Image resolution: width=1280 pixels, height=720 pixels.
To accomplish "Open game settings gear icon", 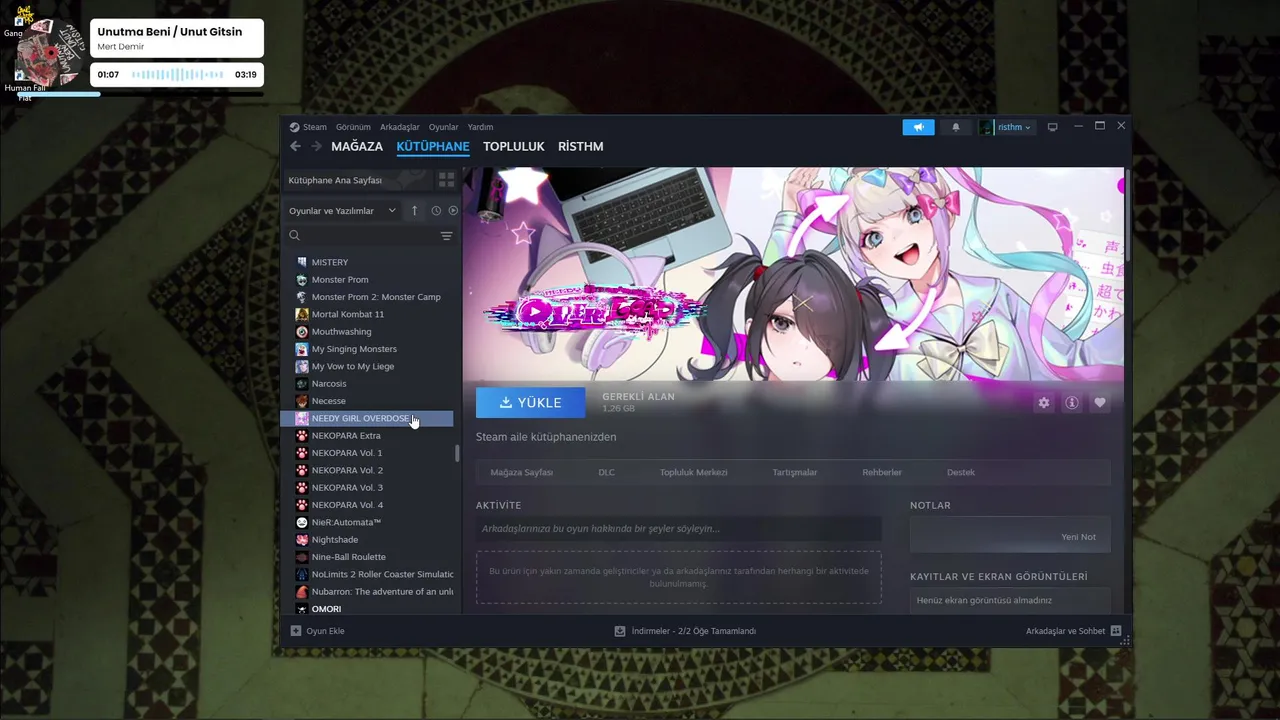I will (1044, 402).
